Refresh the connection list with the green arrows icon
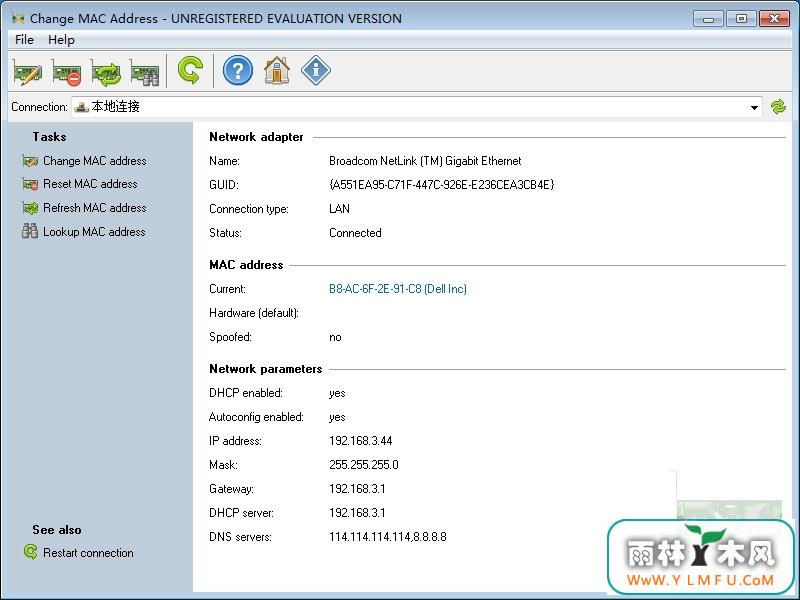Screen dimensions: 800x600 point(778,107)
